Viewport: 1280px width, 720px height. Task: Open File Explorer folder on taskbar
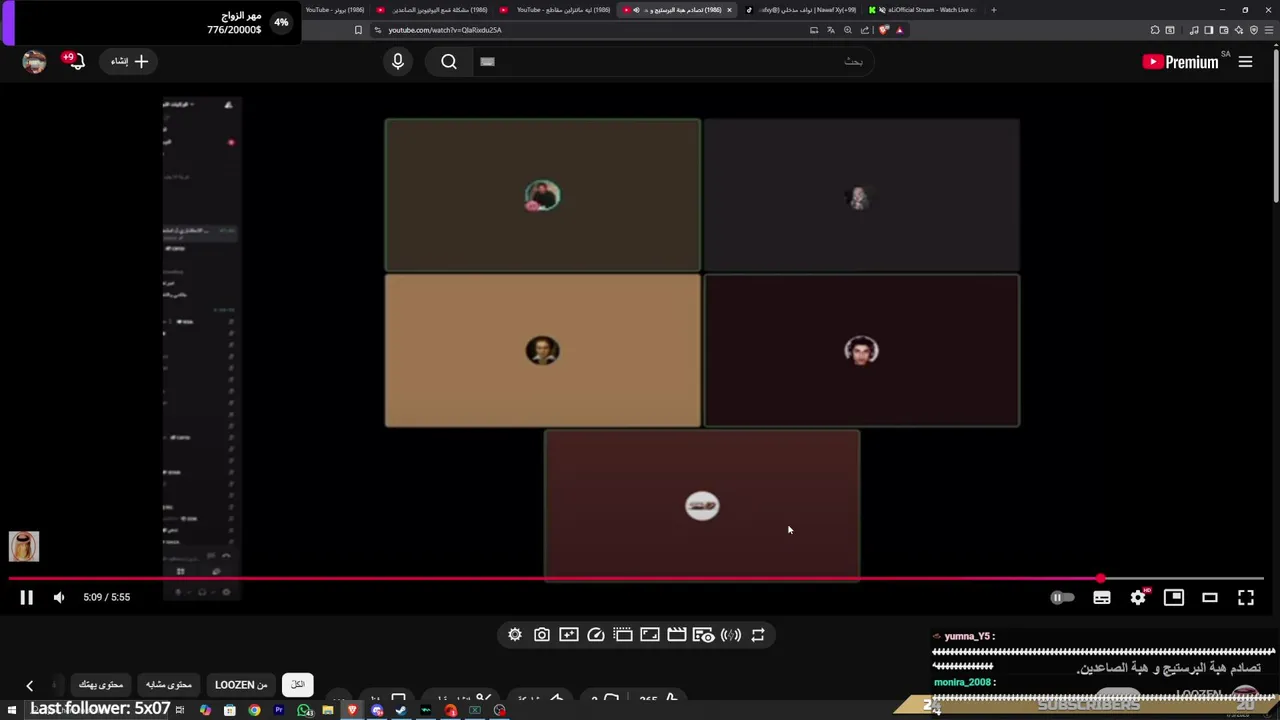point(328,710)
